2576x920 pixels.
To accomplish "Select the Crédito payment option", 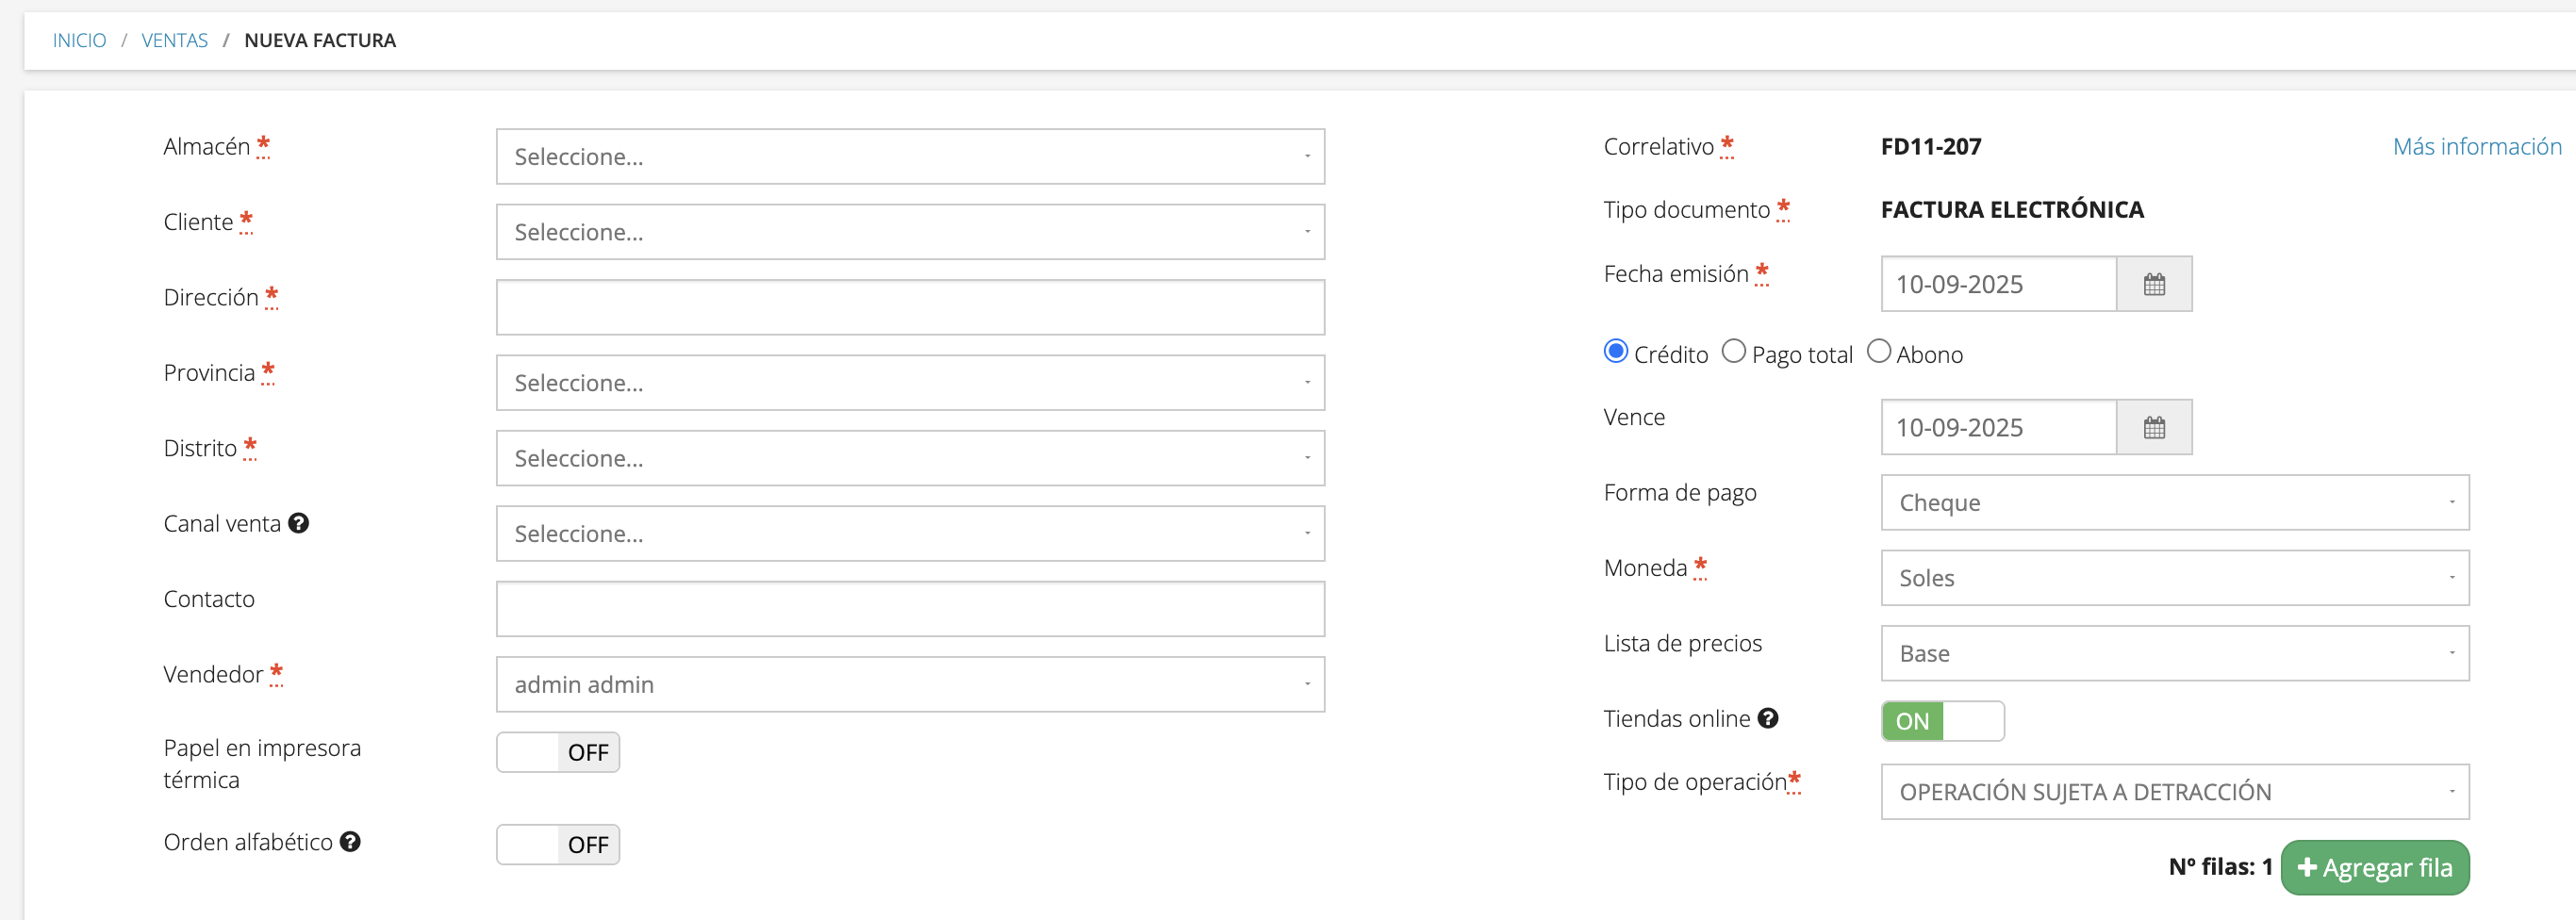I will [x=1615, y=352].
